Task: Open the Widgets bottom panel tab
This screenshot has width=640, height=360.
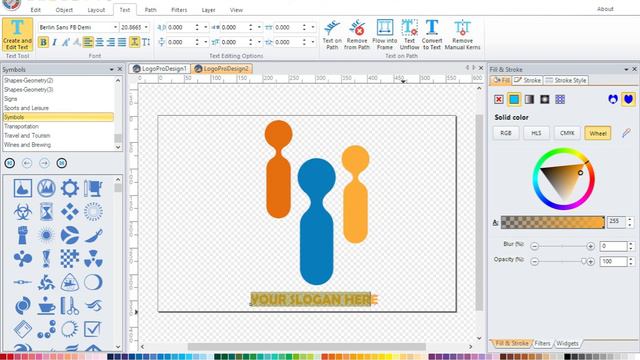Action: pos(567,344)
